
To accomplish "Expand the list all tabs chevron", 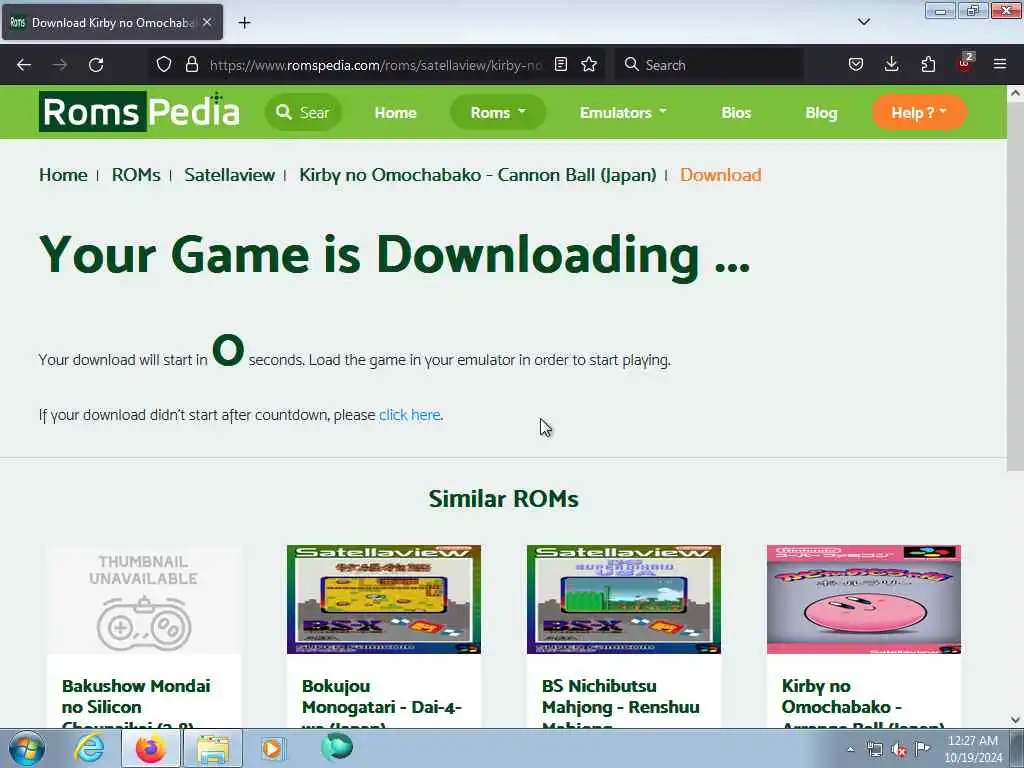I will tap(863, 22).
